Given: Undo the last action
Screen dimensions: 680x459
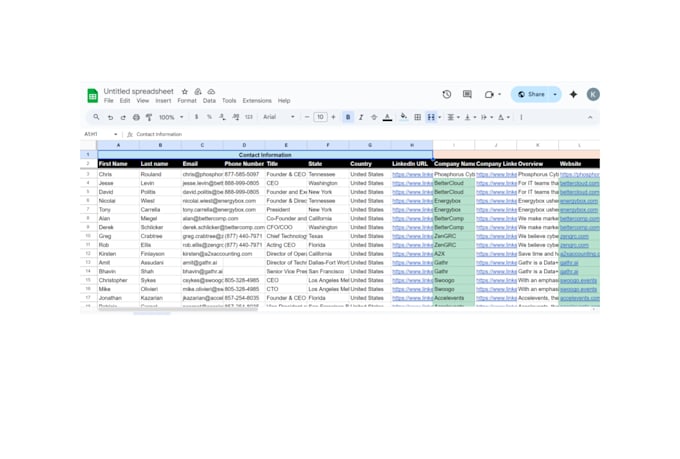Looking at the screenshot, I should (111, 117).
